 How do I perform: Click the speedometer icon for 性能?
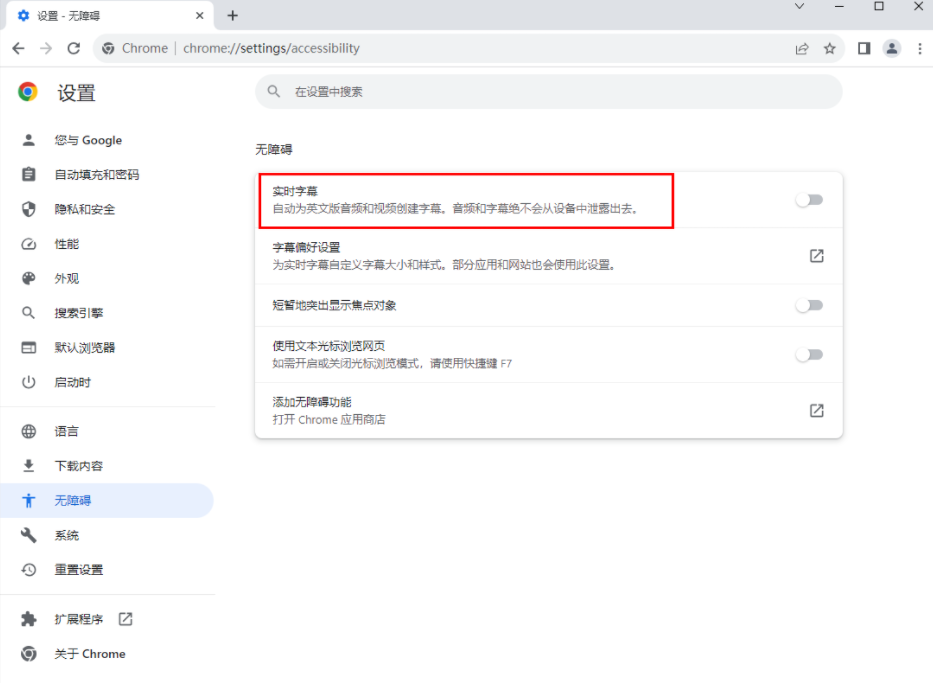[x=29, y=244]
